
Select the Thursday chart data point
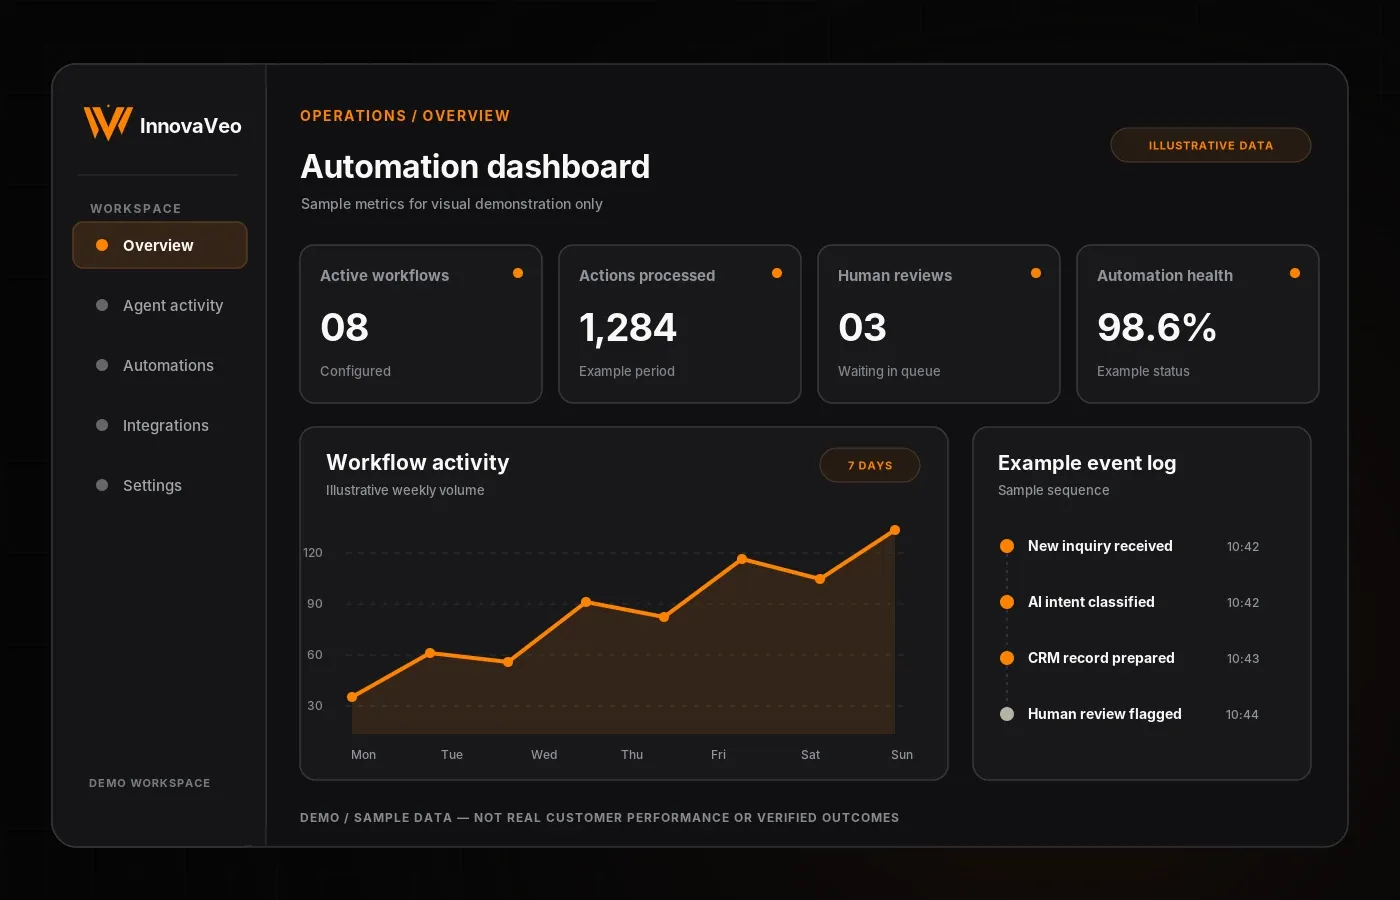pyautogui.click(x=586, y=602)
